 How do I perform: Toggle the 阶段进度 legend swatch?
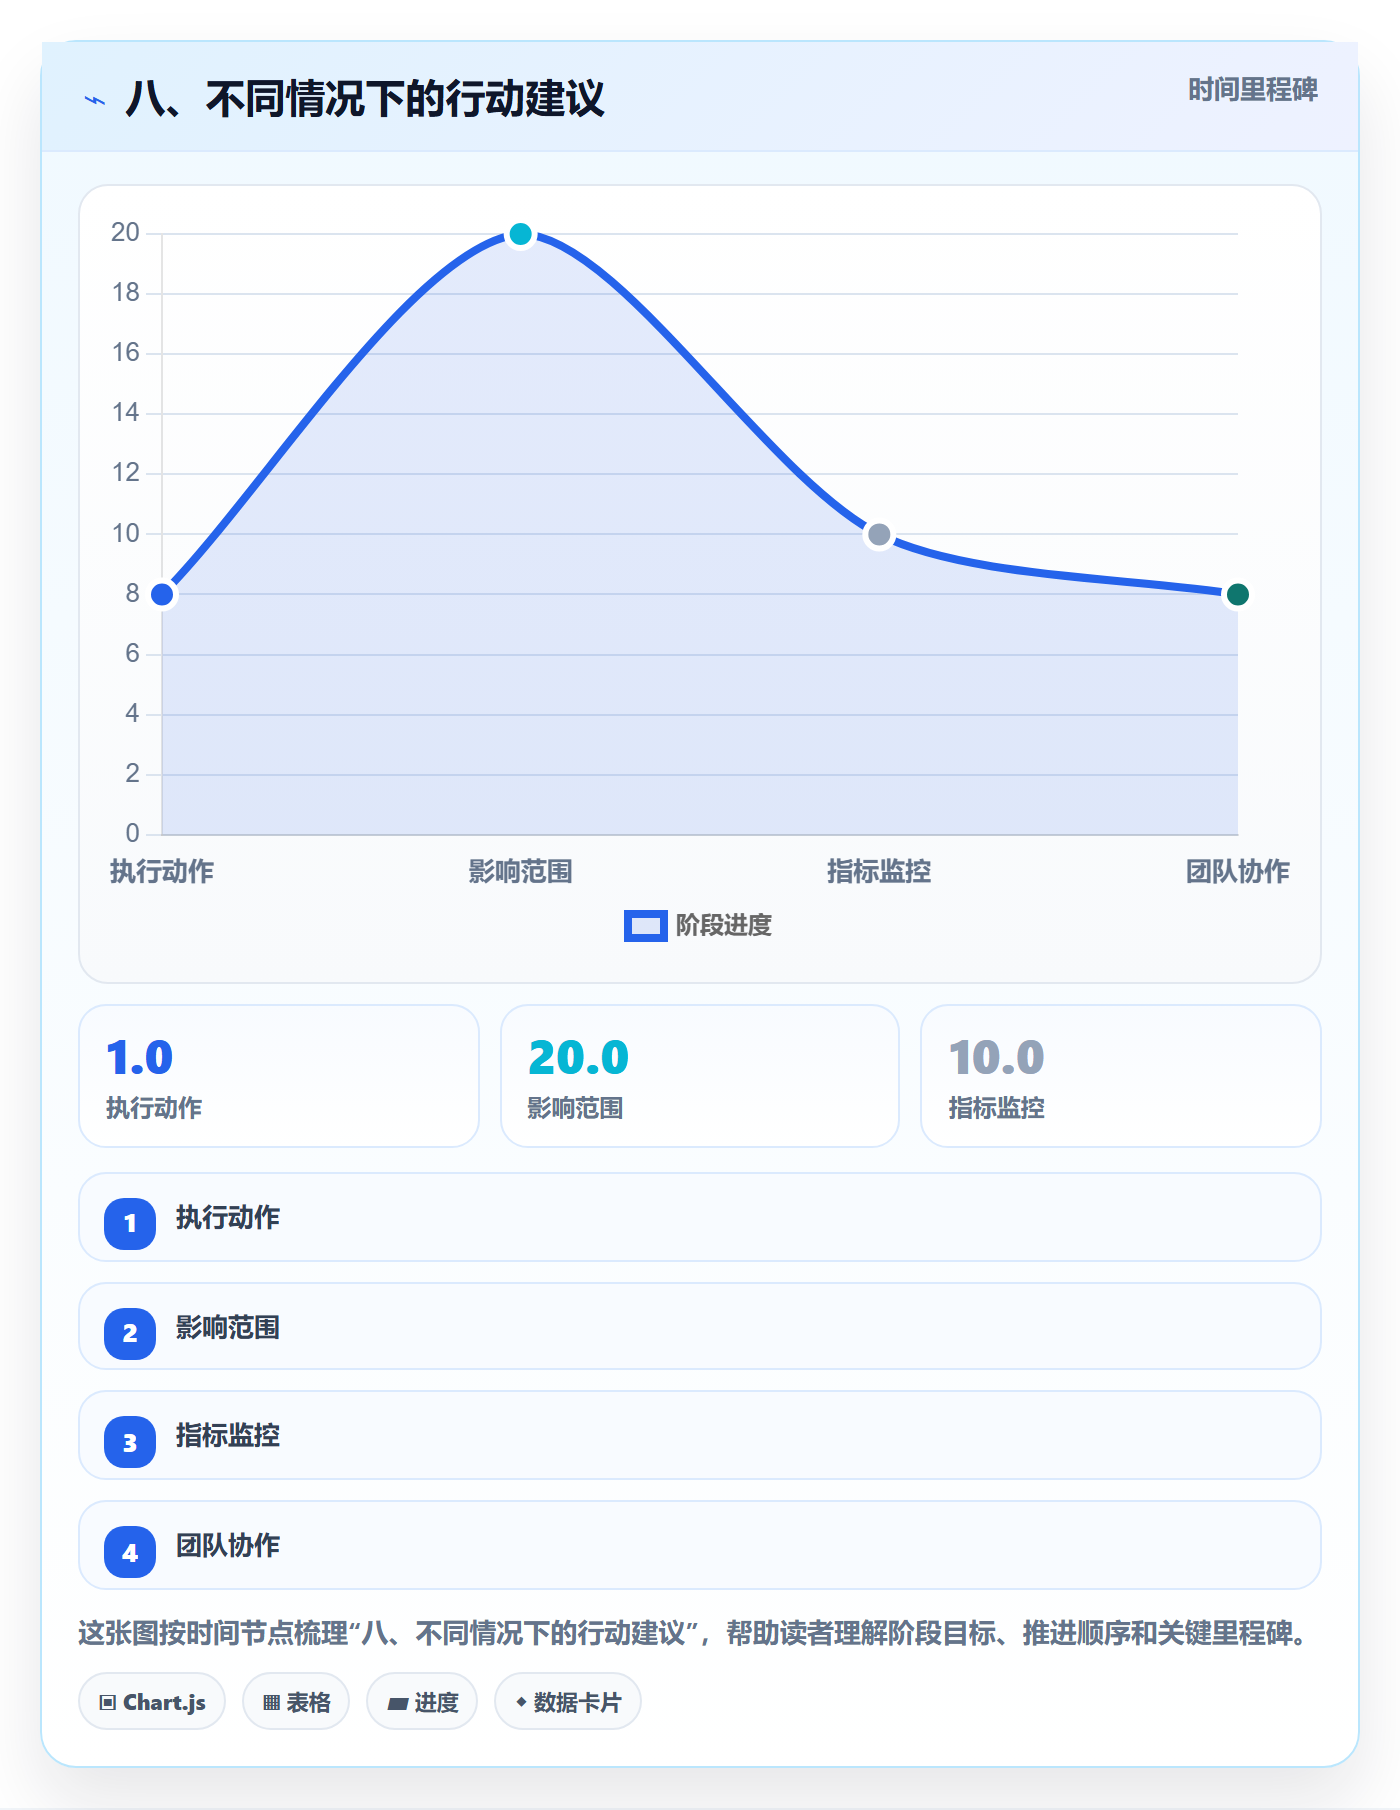pos(645,926)
